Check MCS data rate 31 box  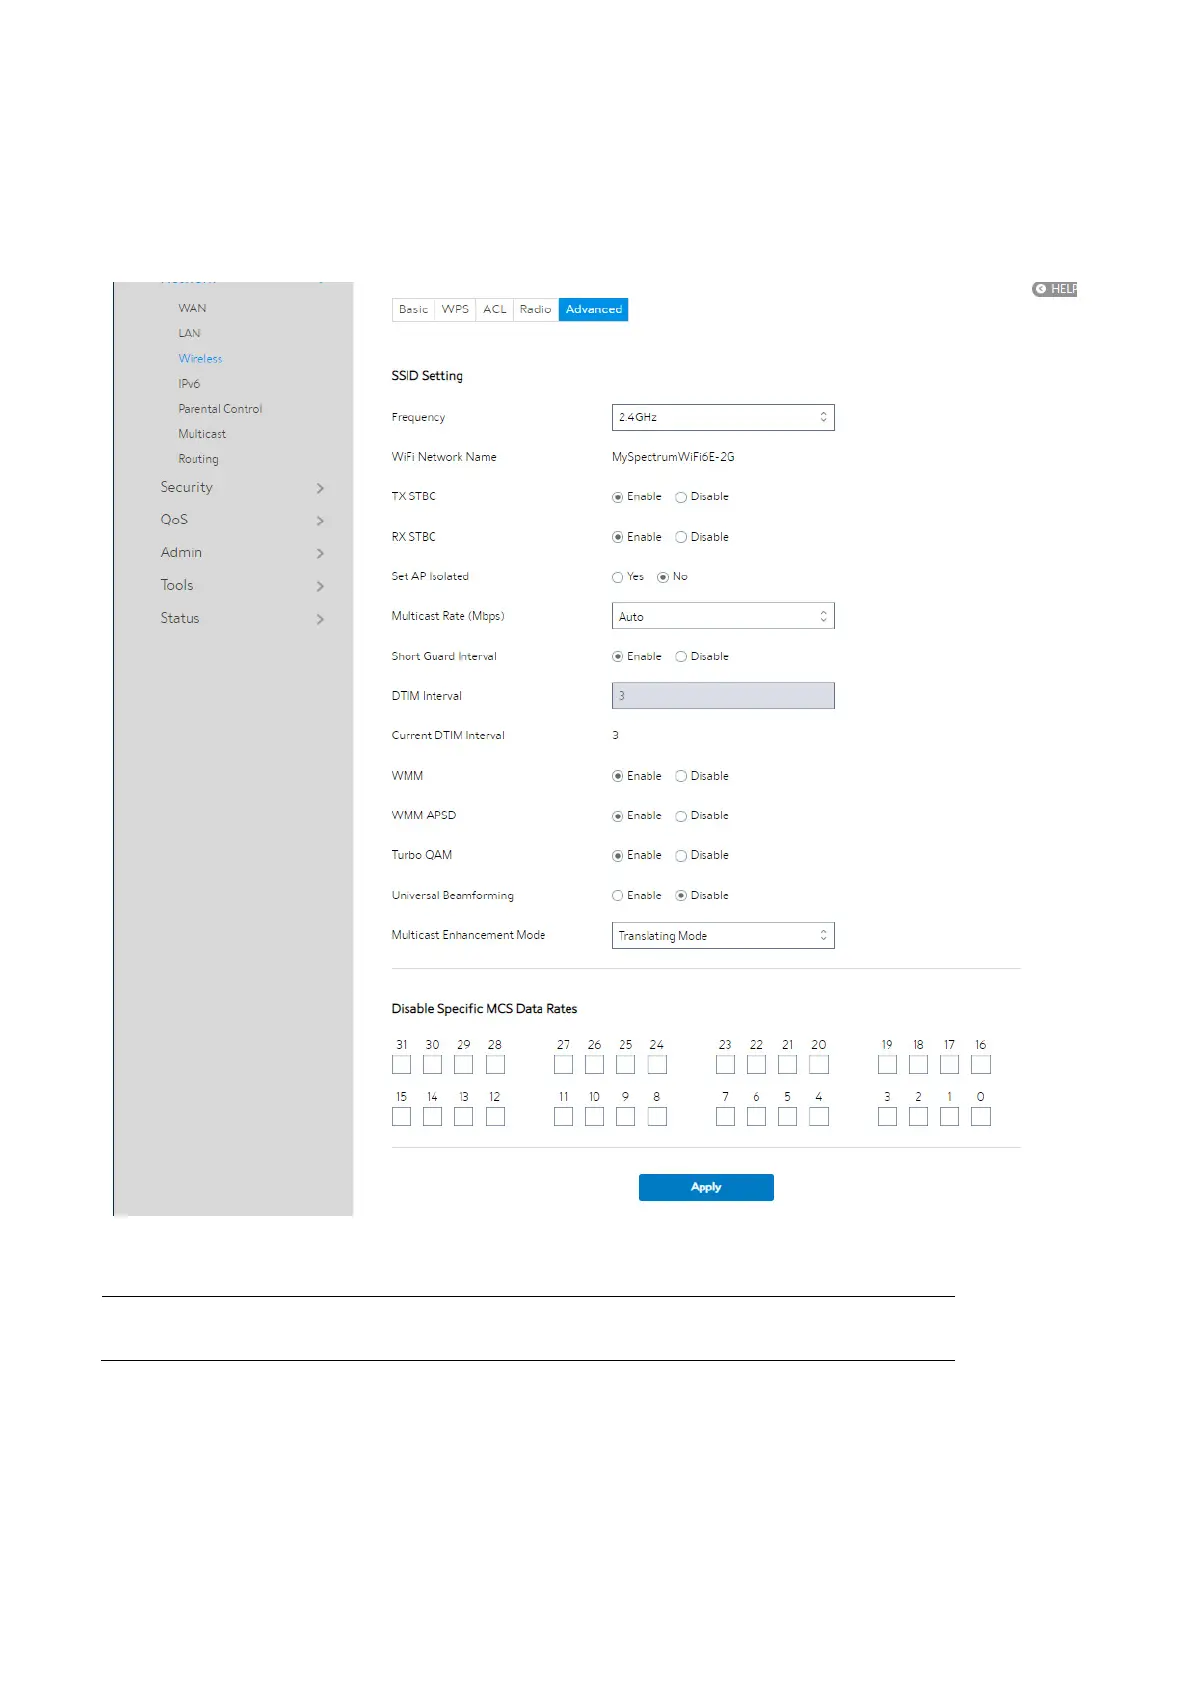click(x=401, y=1065)
